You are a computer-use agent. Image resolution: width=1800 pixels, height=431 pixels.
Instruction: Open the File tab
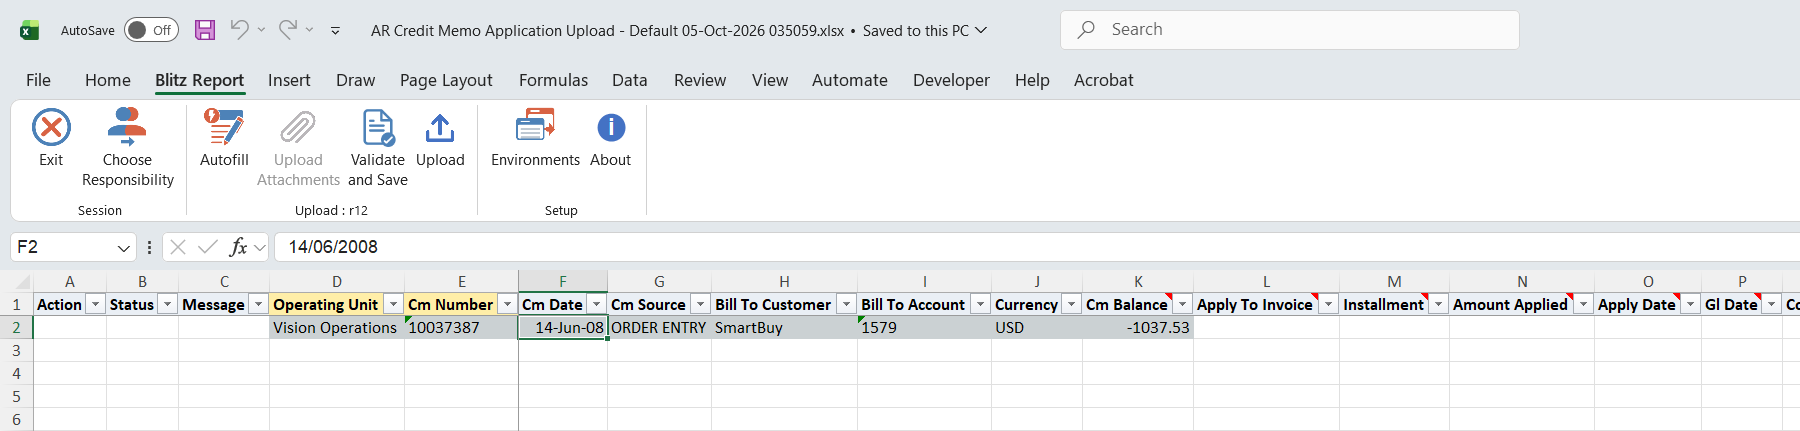pos(38,80)
